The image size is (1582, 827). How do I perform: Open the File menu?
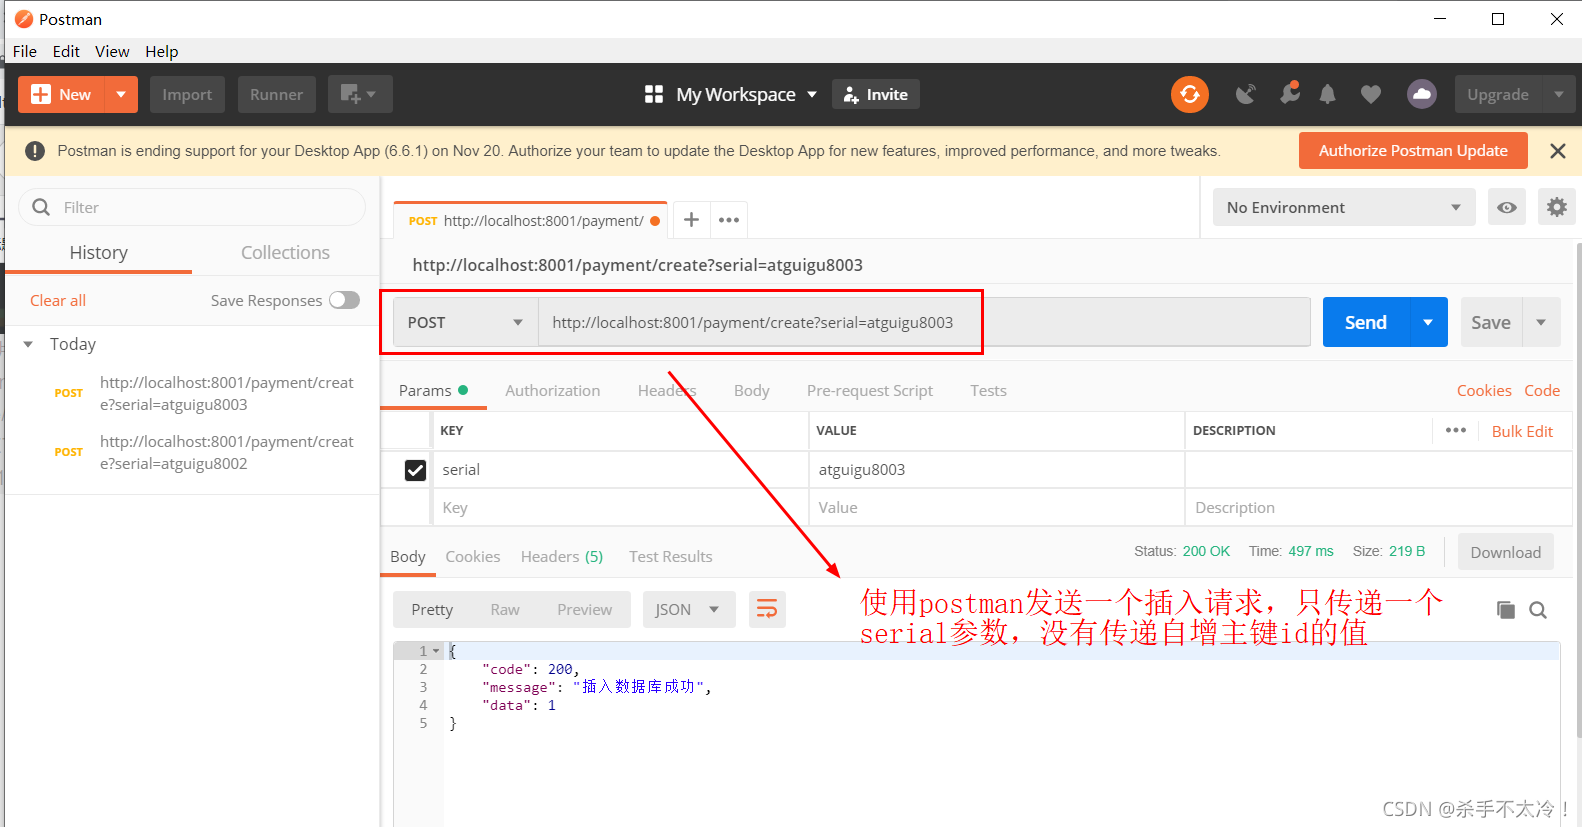tap(25, 51)
